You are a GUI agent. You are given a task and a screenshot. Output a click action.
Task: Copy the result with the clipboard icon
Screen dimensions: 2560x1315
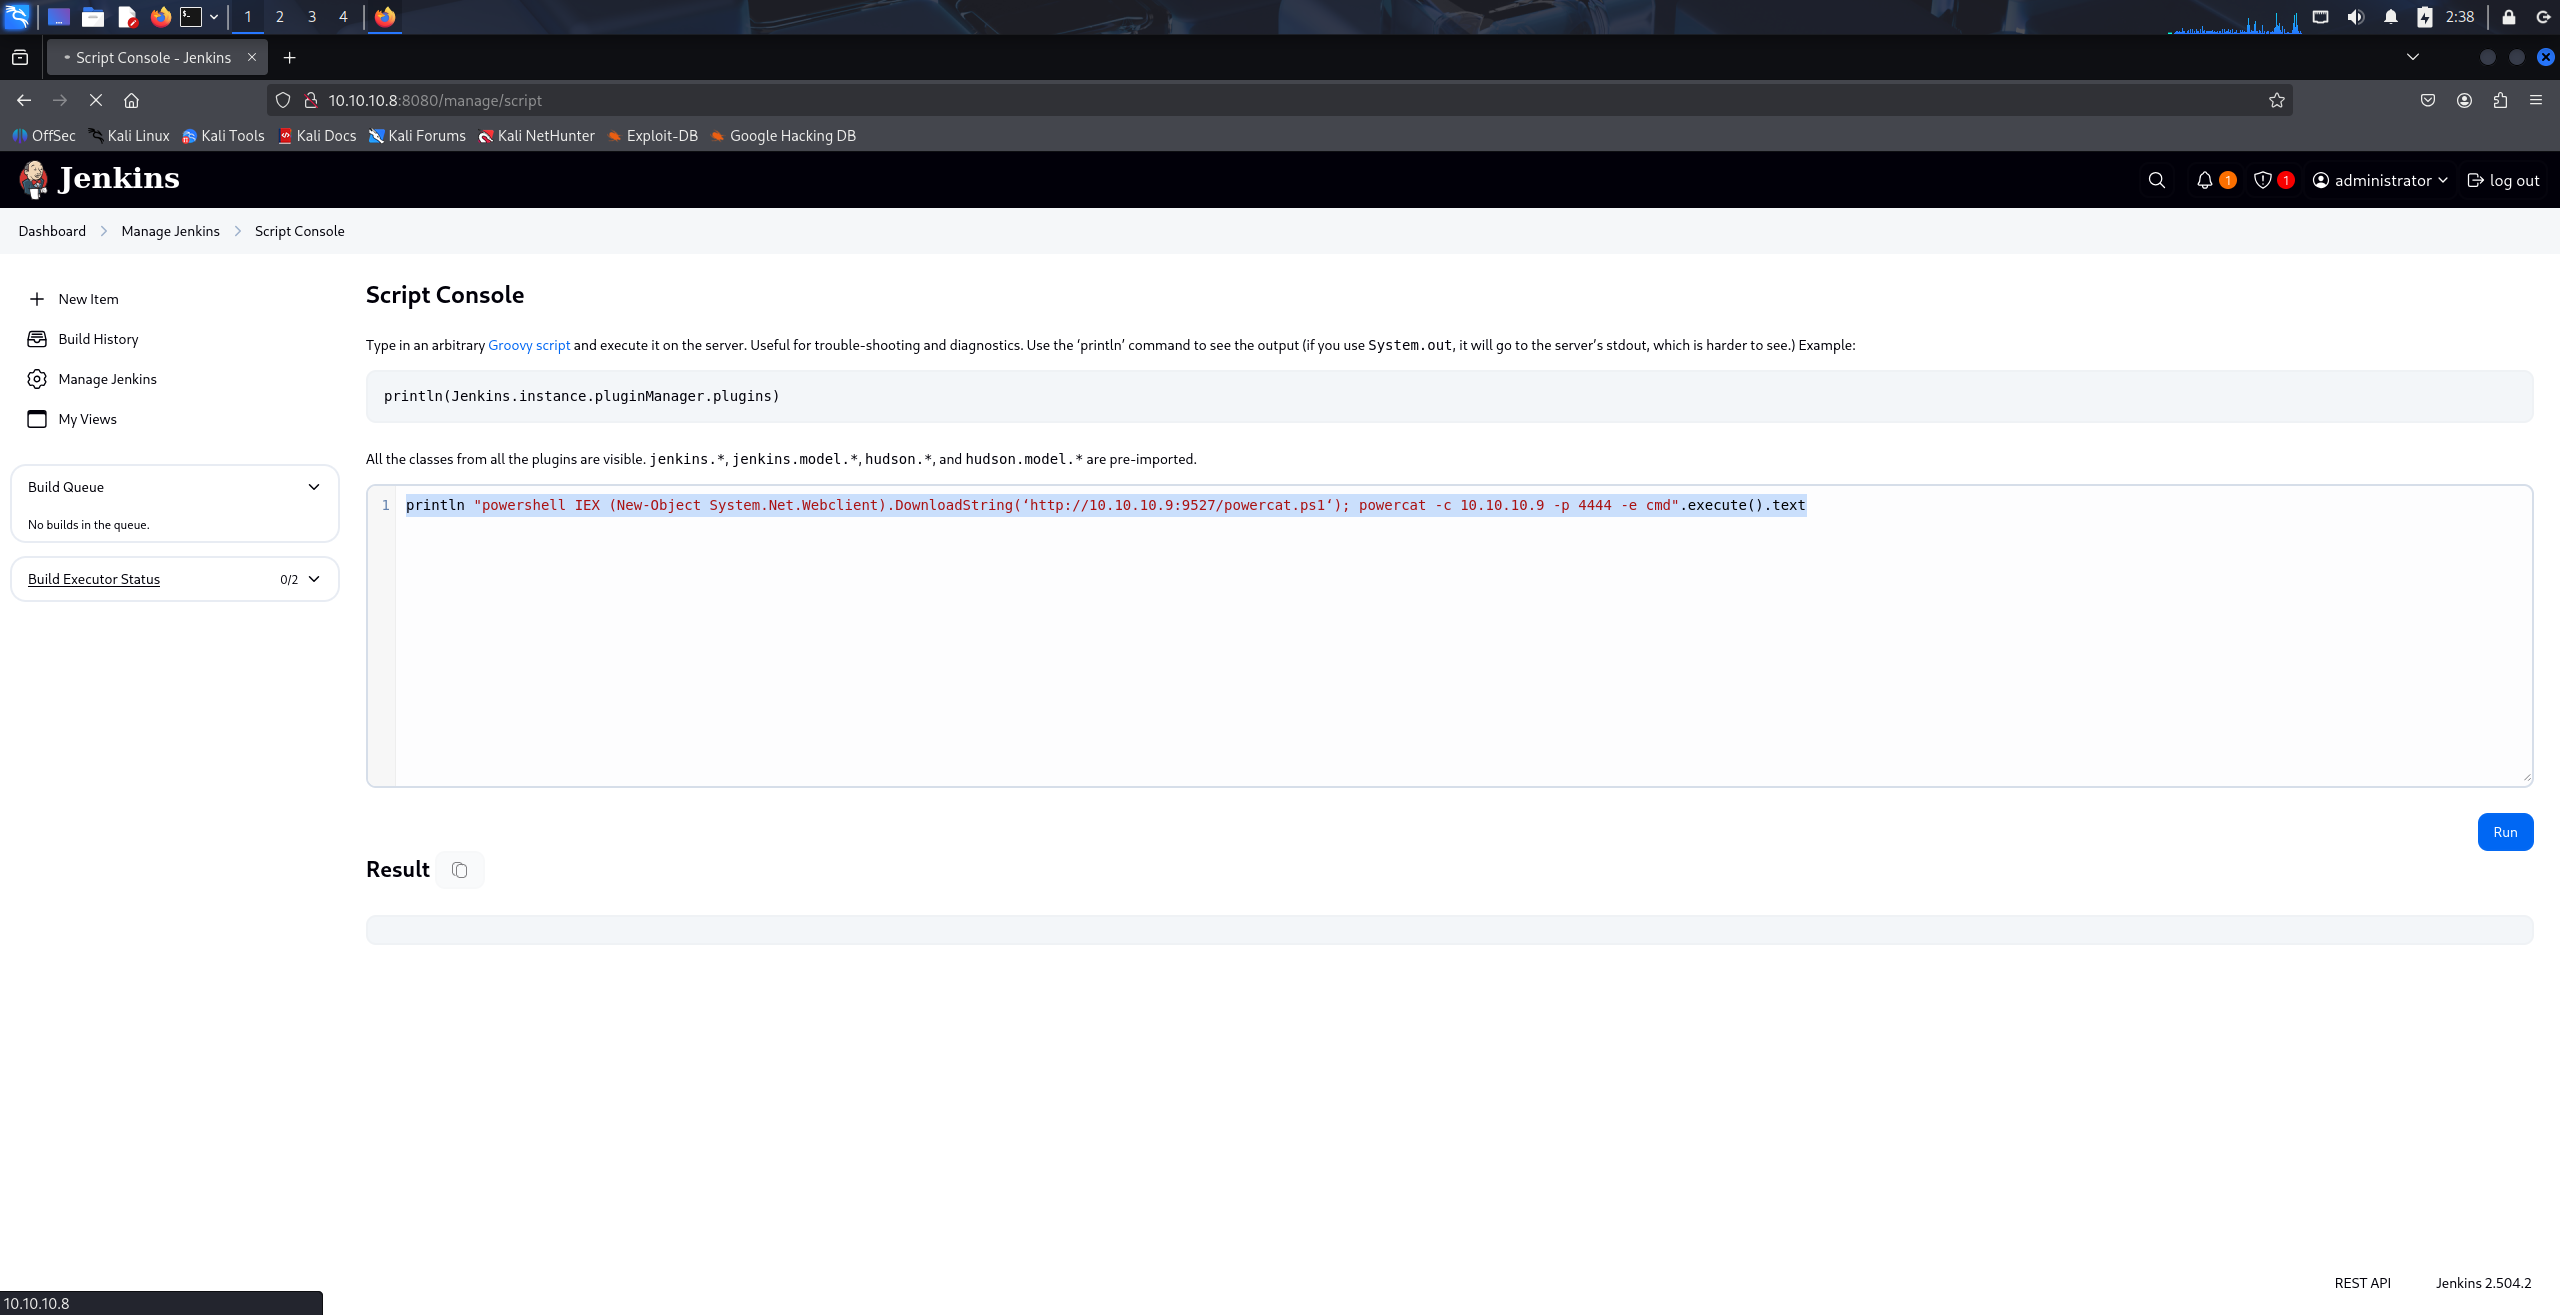[459, 870]
